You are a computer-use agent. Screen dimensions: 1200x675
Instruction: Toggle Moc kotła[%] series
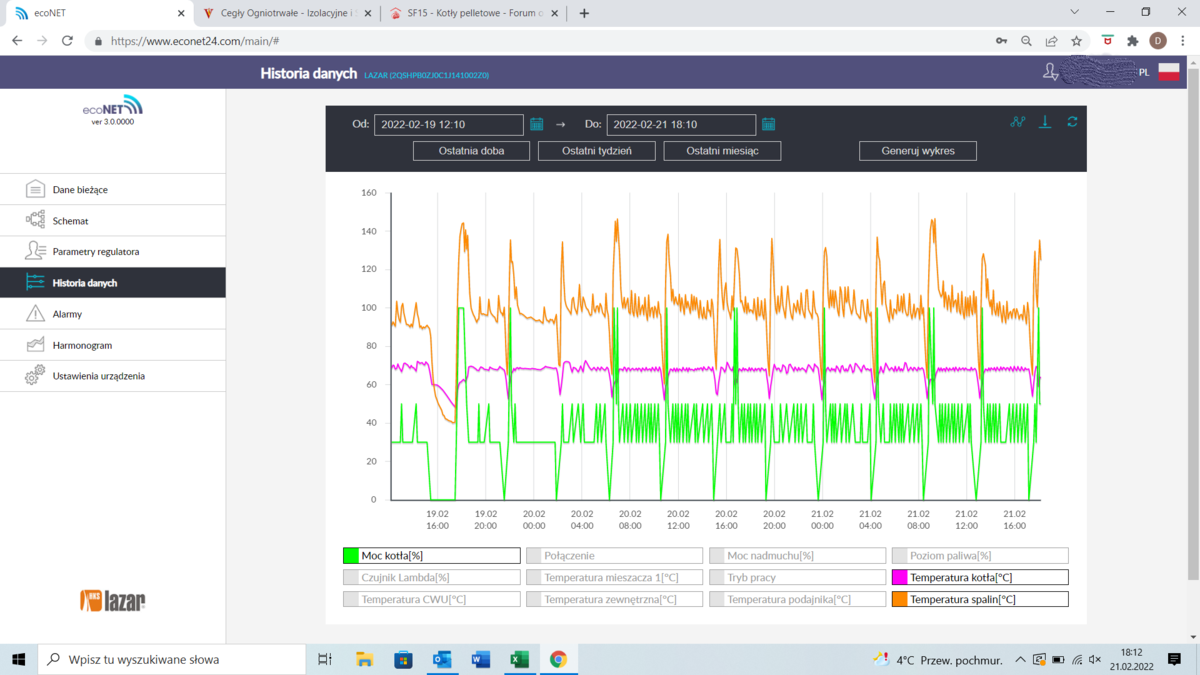point(431,556)
